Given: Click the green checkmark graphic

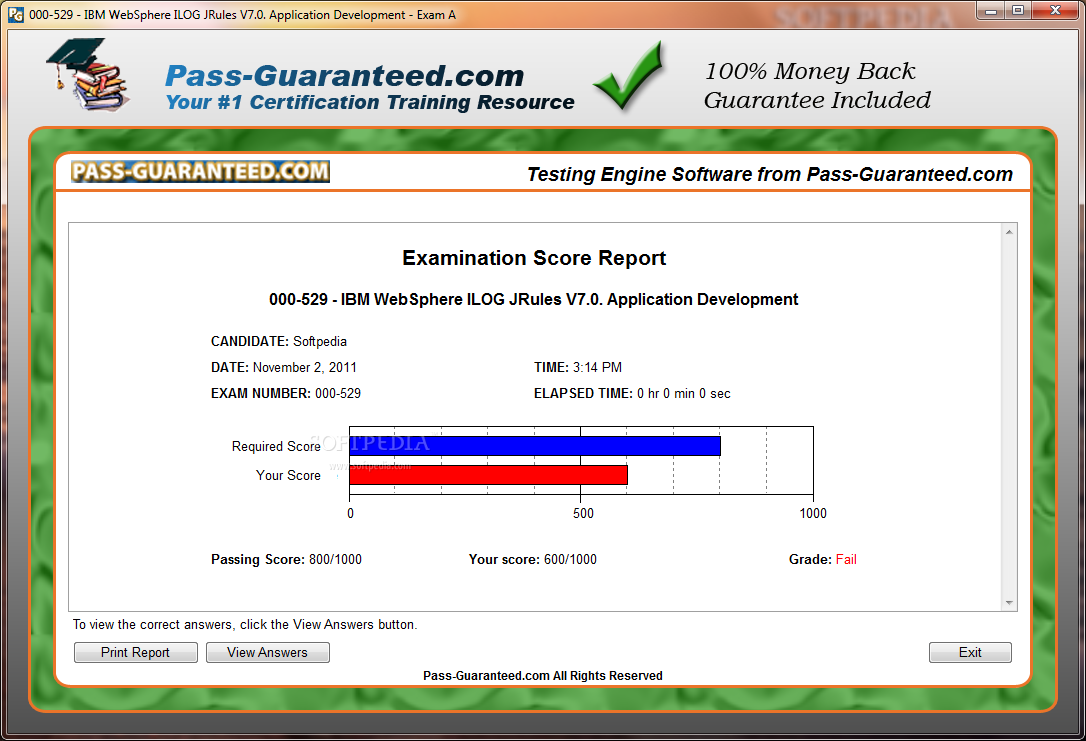Looking at the screenshot, I should pos(629,76).
